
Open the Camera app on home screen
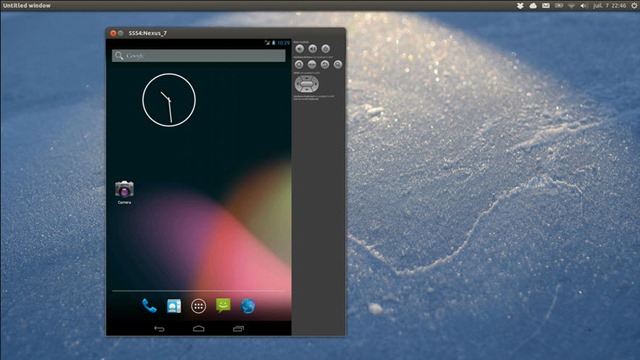tap(124, 192)
